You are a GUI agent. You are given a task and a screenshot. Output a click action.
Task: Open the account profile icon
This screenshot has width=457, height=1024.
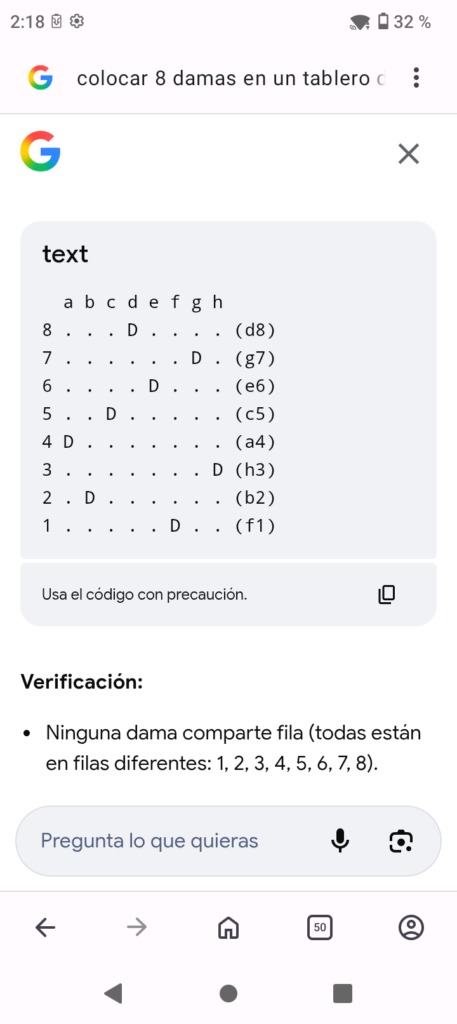(411, 927)
